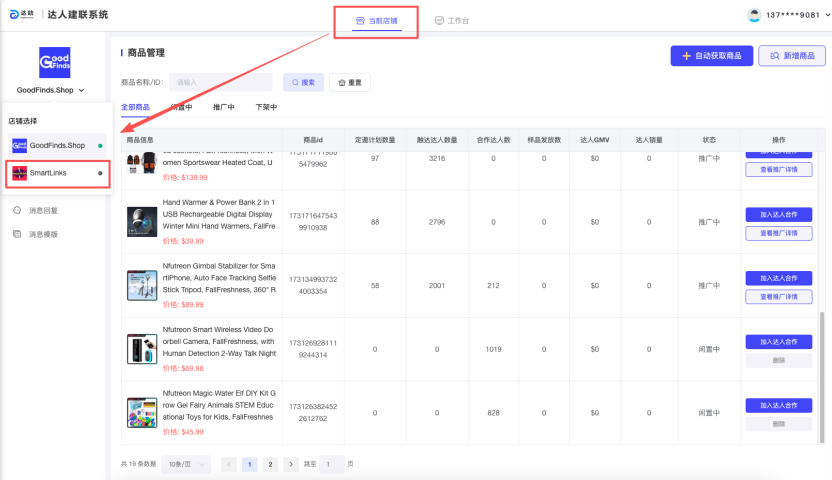832x480 pixels.
Task: Click the 商品名称/ID input field
Action: pos(220,82)
